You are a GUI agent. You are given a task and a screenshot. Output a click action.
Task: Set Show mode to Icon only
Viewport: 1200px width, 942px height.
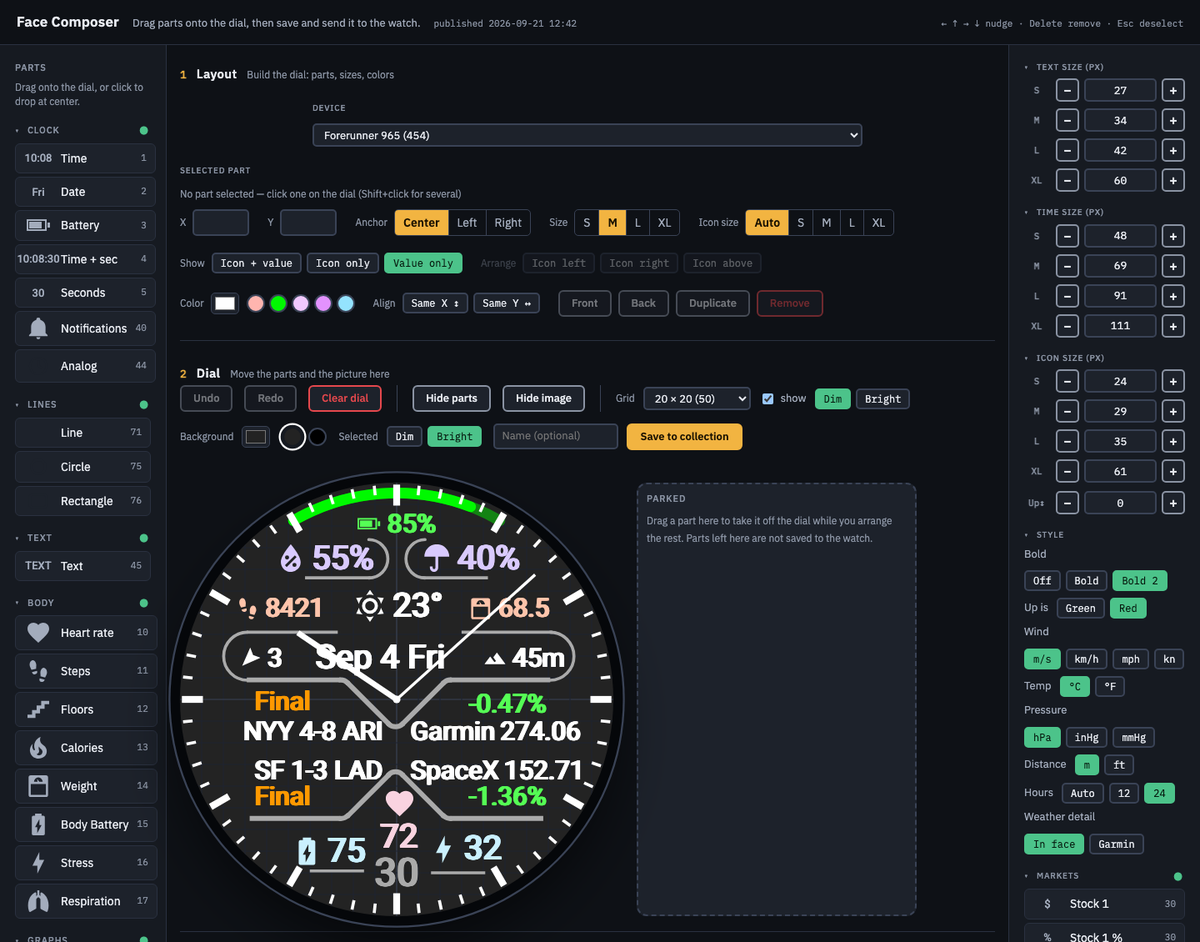(x=343, y=263)
